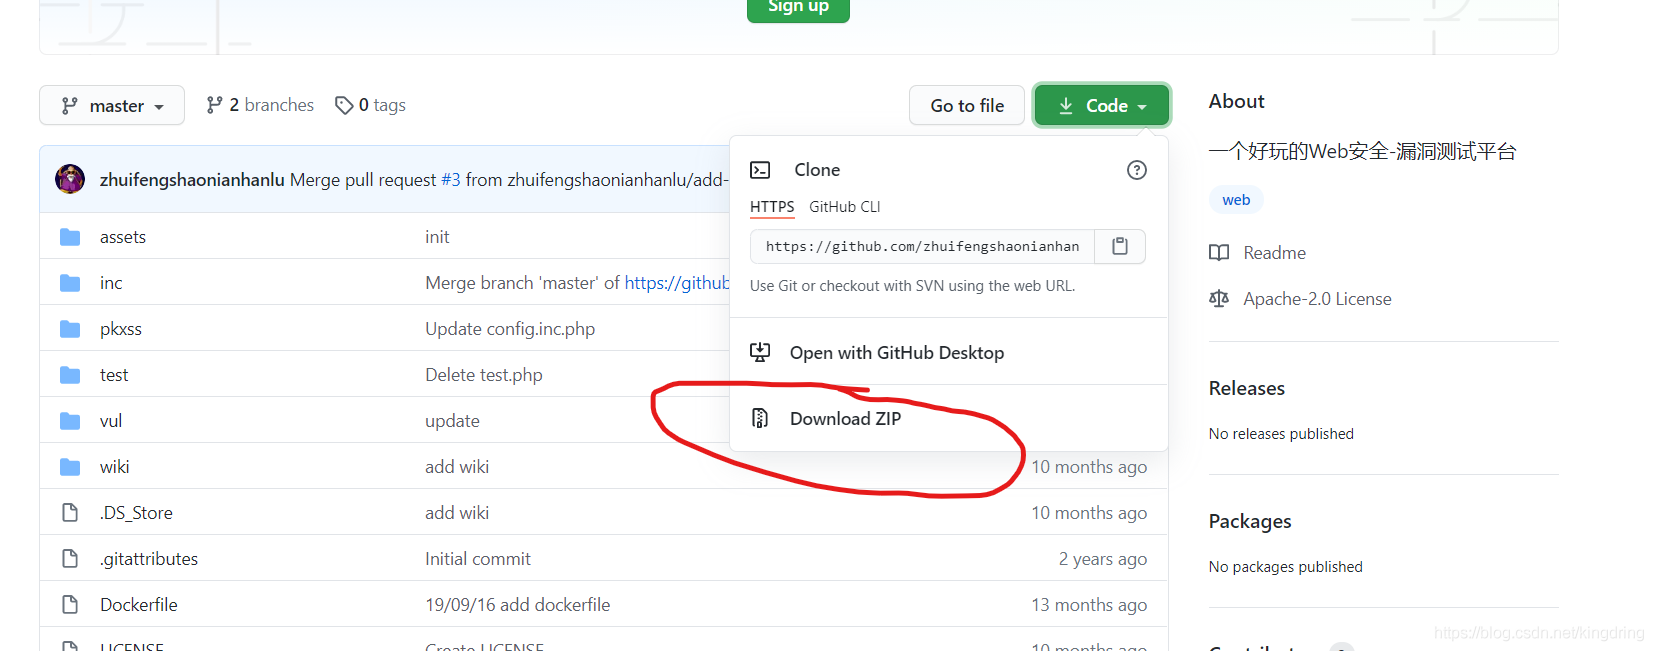The image size is (1653, 651).
Task: Open the Packages heading link
Action: (x=1250, y=521)
